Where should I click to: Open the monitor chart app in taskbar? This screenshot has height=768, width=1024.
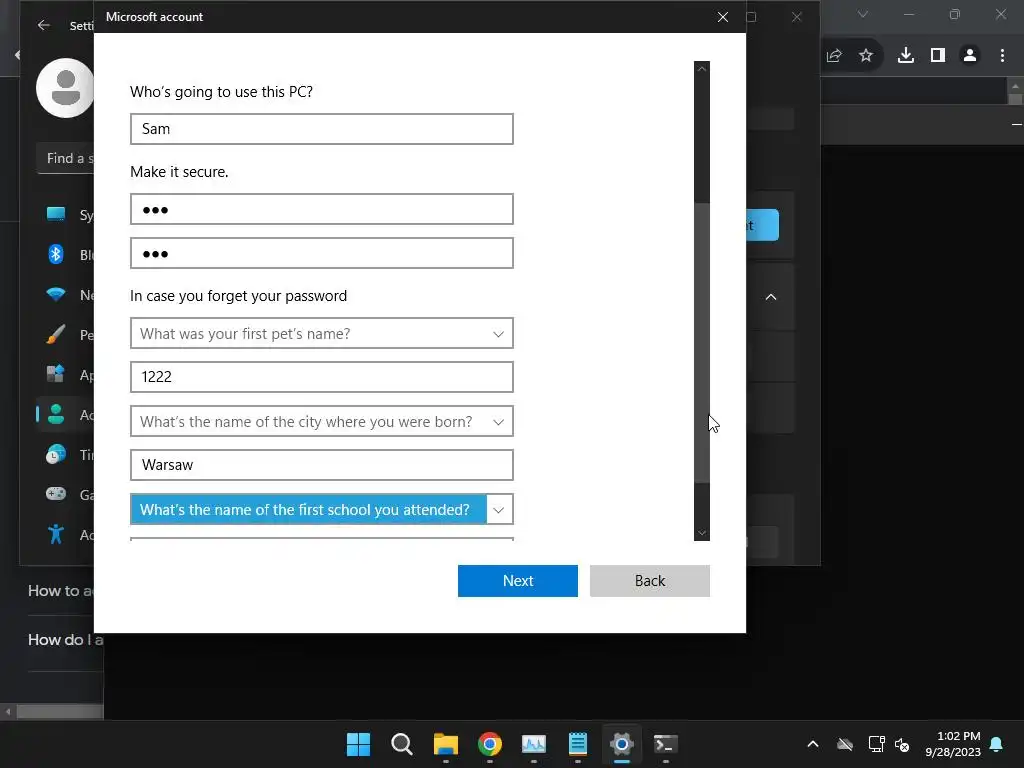[534, 744]
